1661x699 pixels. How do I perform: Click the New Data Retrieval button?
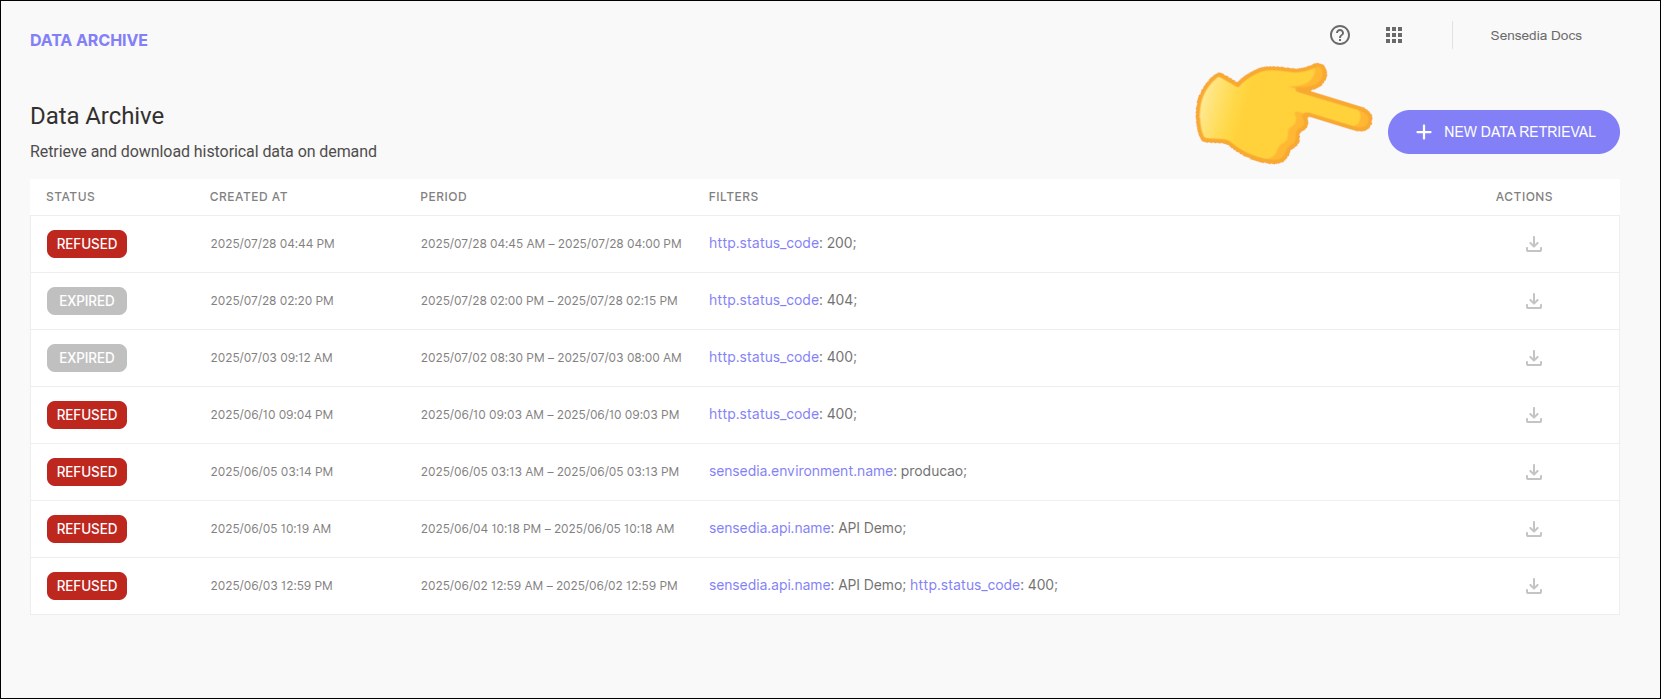pos(1503,132)
